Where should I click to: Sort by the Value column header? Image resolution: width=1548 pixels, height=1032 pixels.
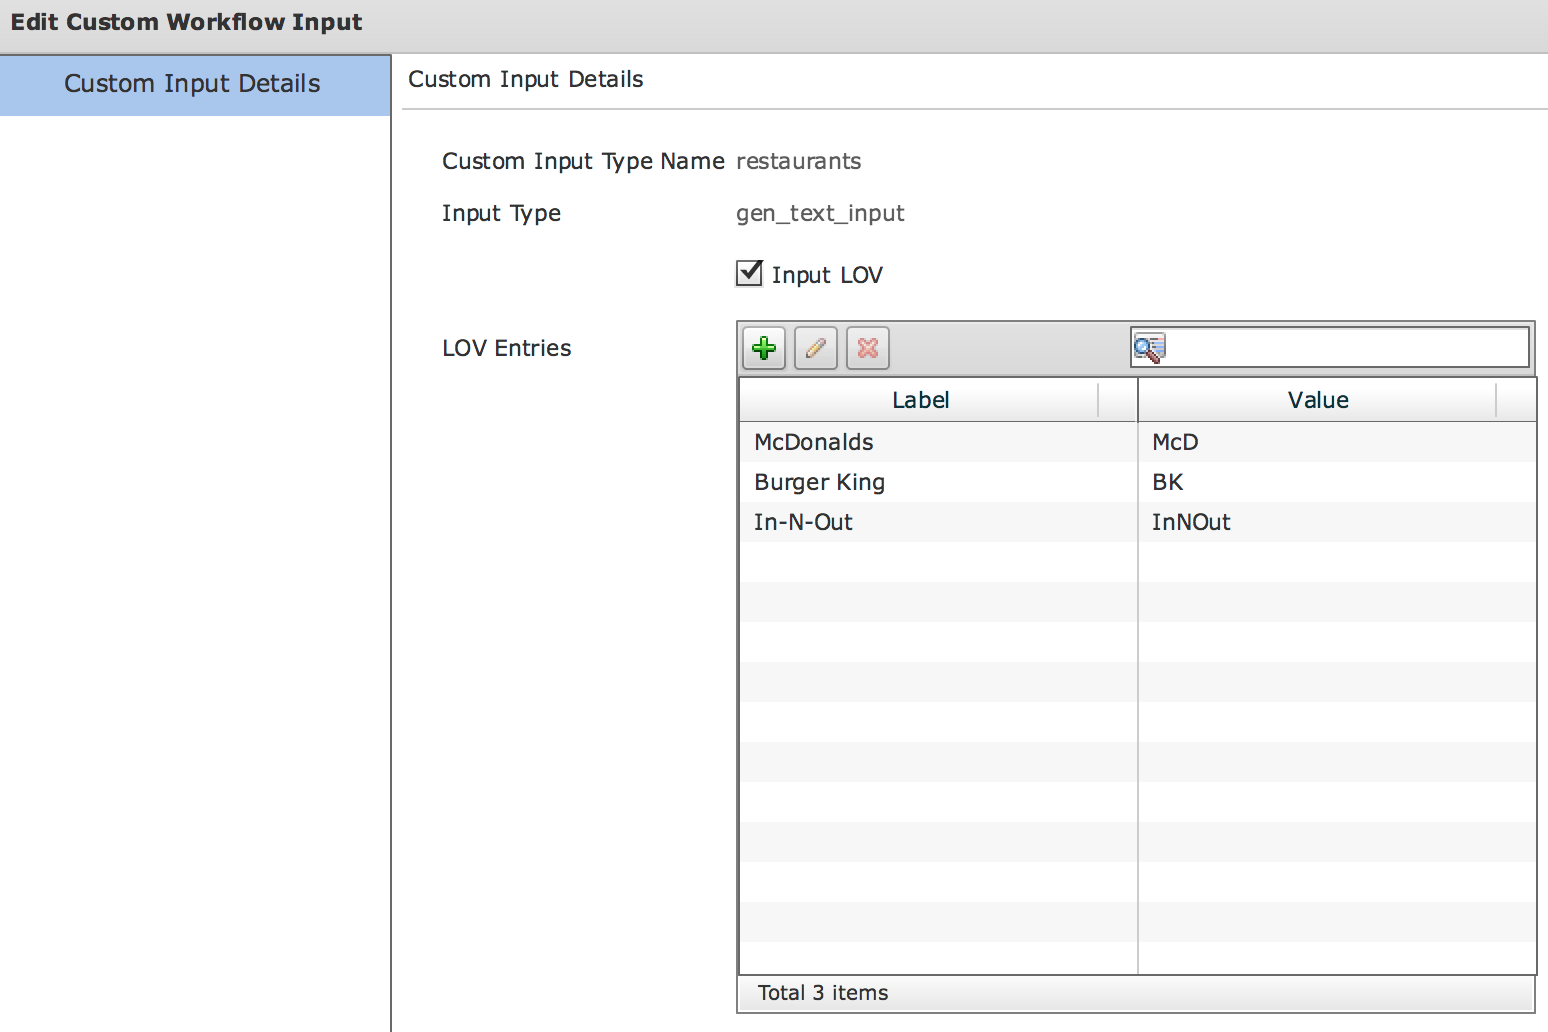click(x=1317, y=400)
